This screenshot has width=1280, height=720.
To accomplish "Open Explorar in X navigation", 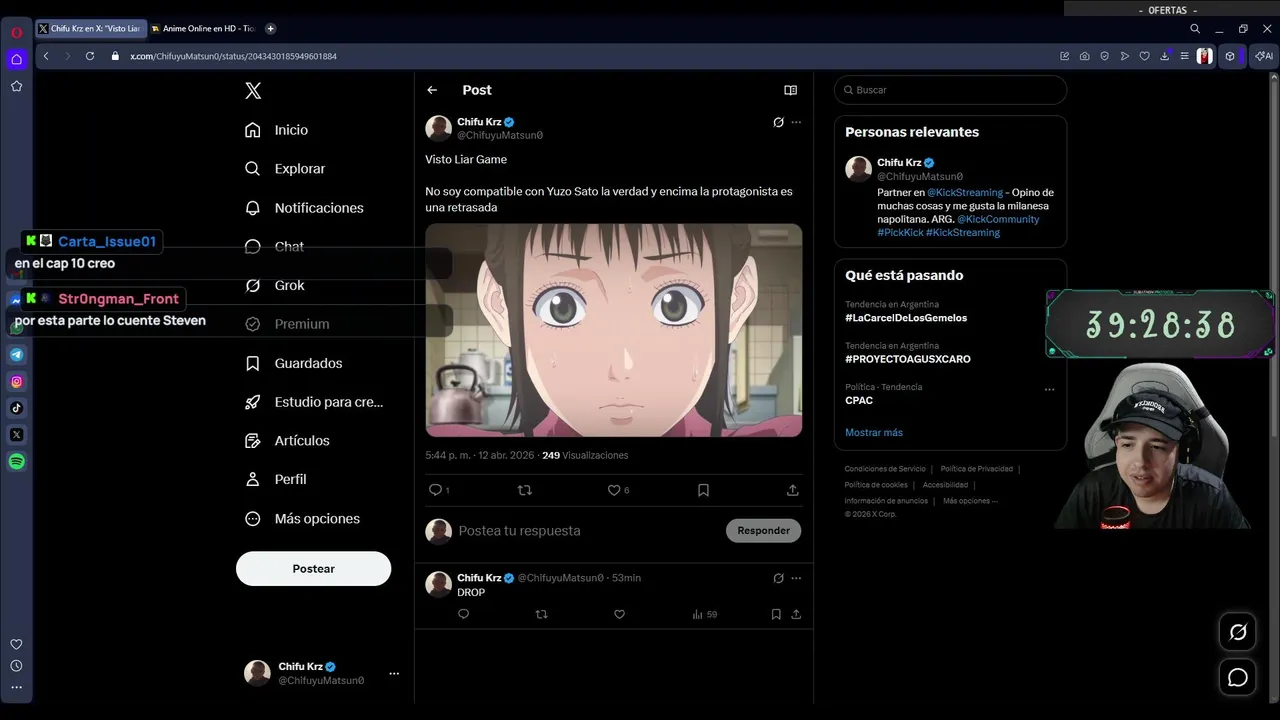I will tap(286, 169).
